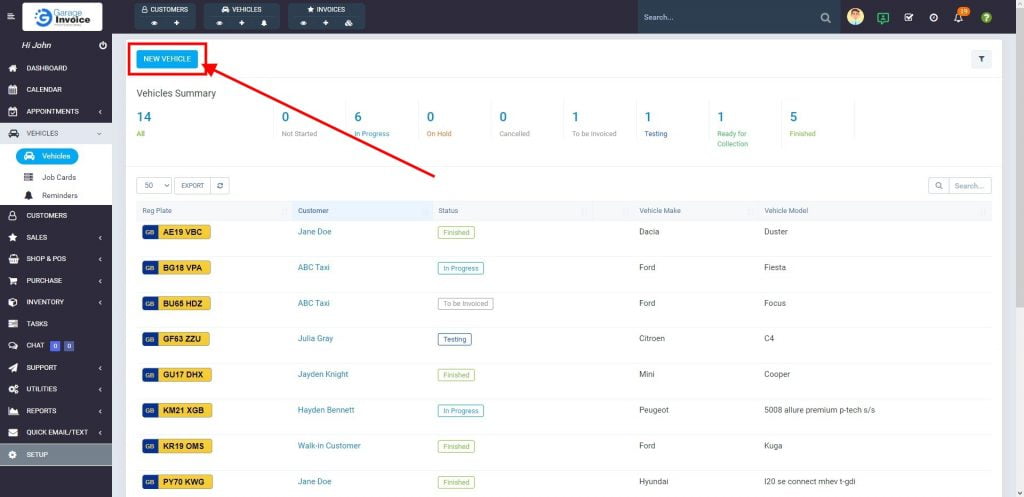Click the green help question mark icon
1024x497 pixels.
pos(986,17)
